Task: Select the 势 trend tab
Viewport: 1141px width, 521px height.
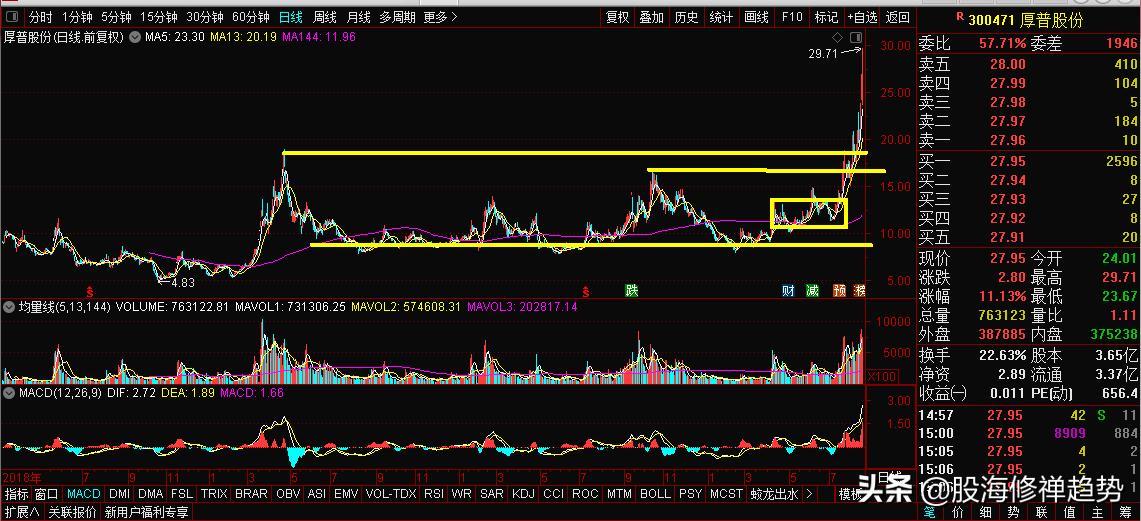Action: click(x=1014, y=511)
